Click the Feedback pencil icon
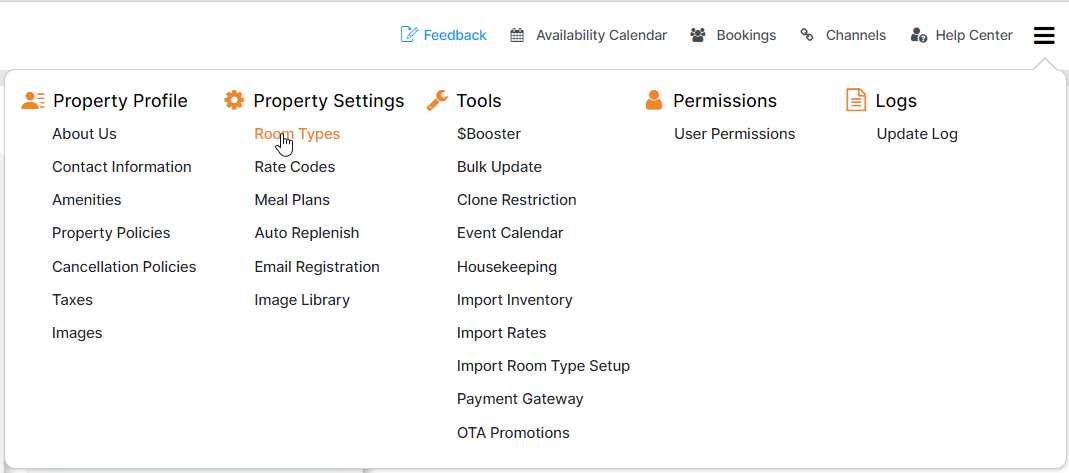This screenshot has width=1069, height=473. point(408,35)
